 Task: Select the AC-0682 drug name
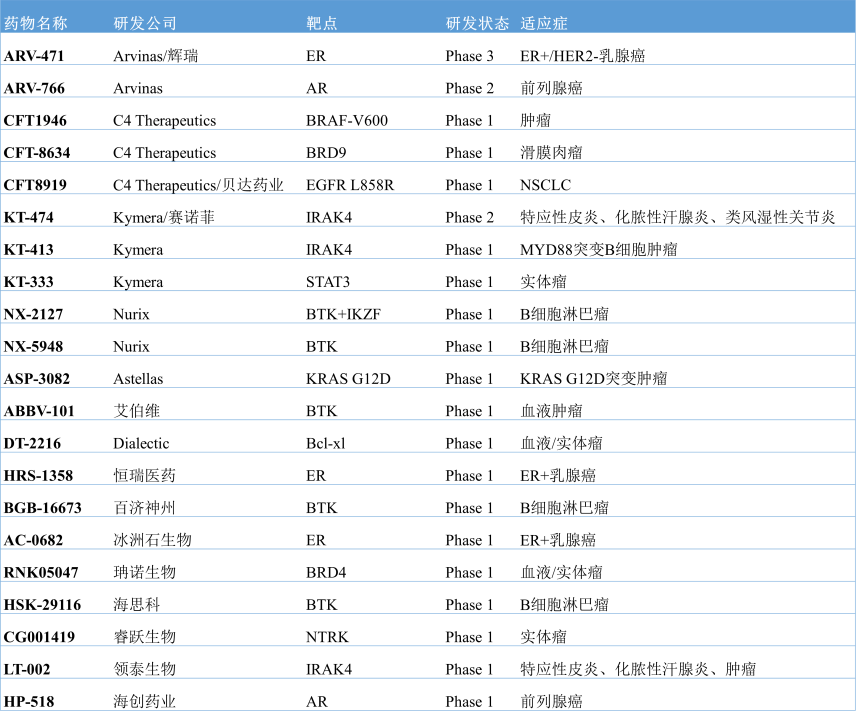point(33,540)
